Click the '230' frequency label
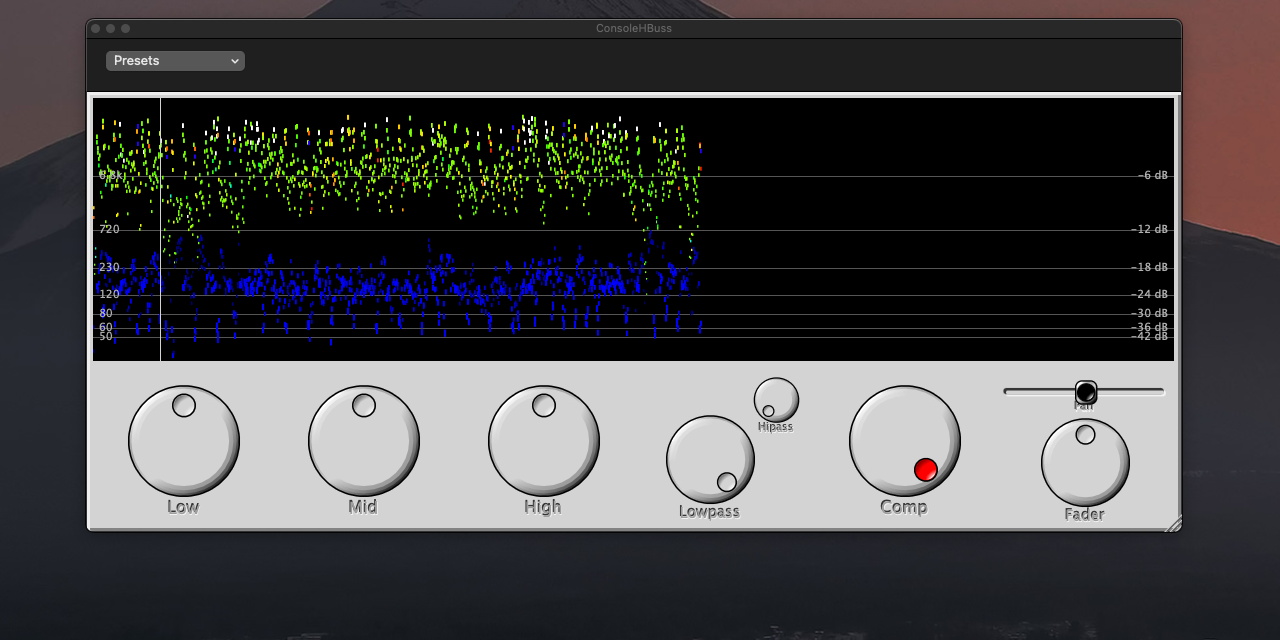1280x640 pixels. point(109,267)
